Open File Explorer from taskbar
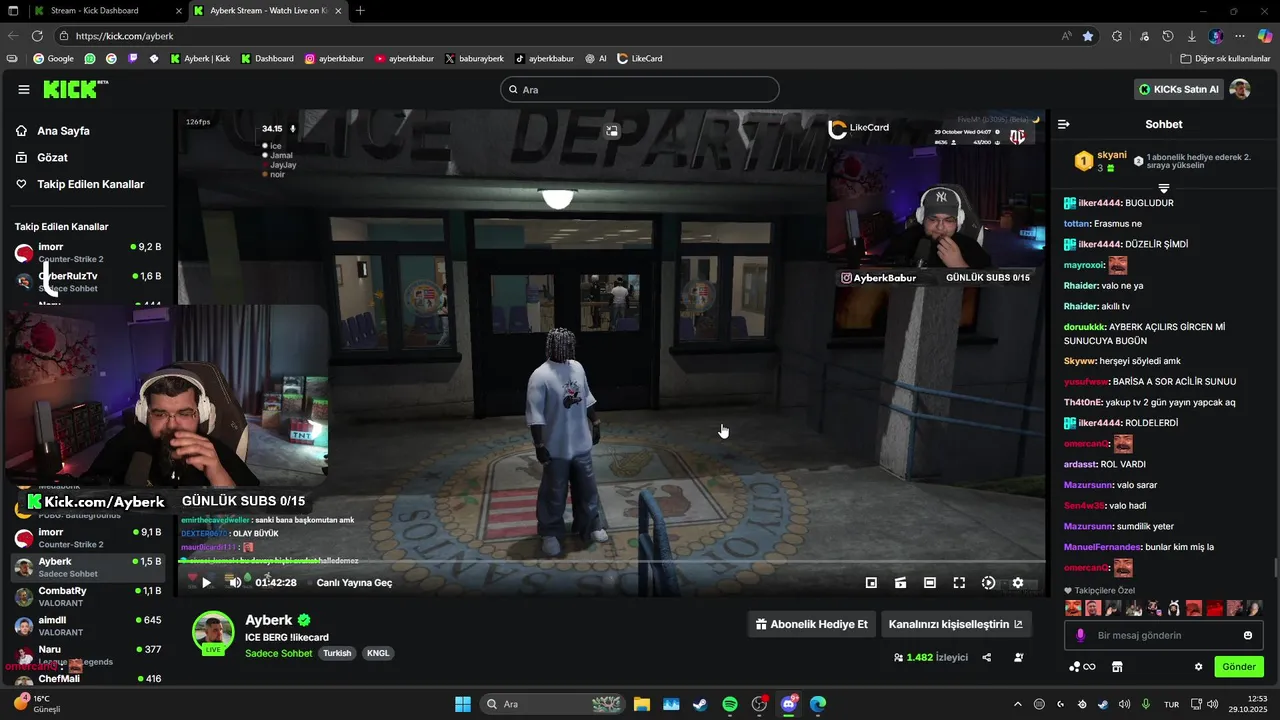The image size is (1280, 720). pos(641,704)
